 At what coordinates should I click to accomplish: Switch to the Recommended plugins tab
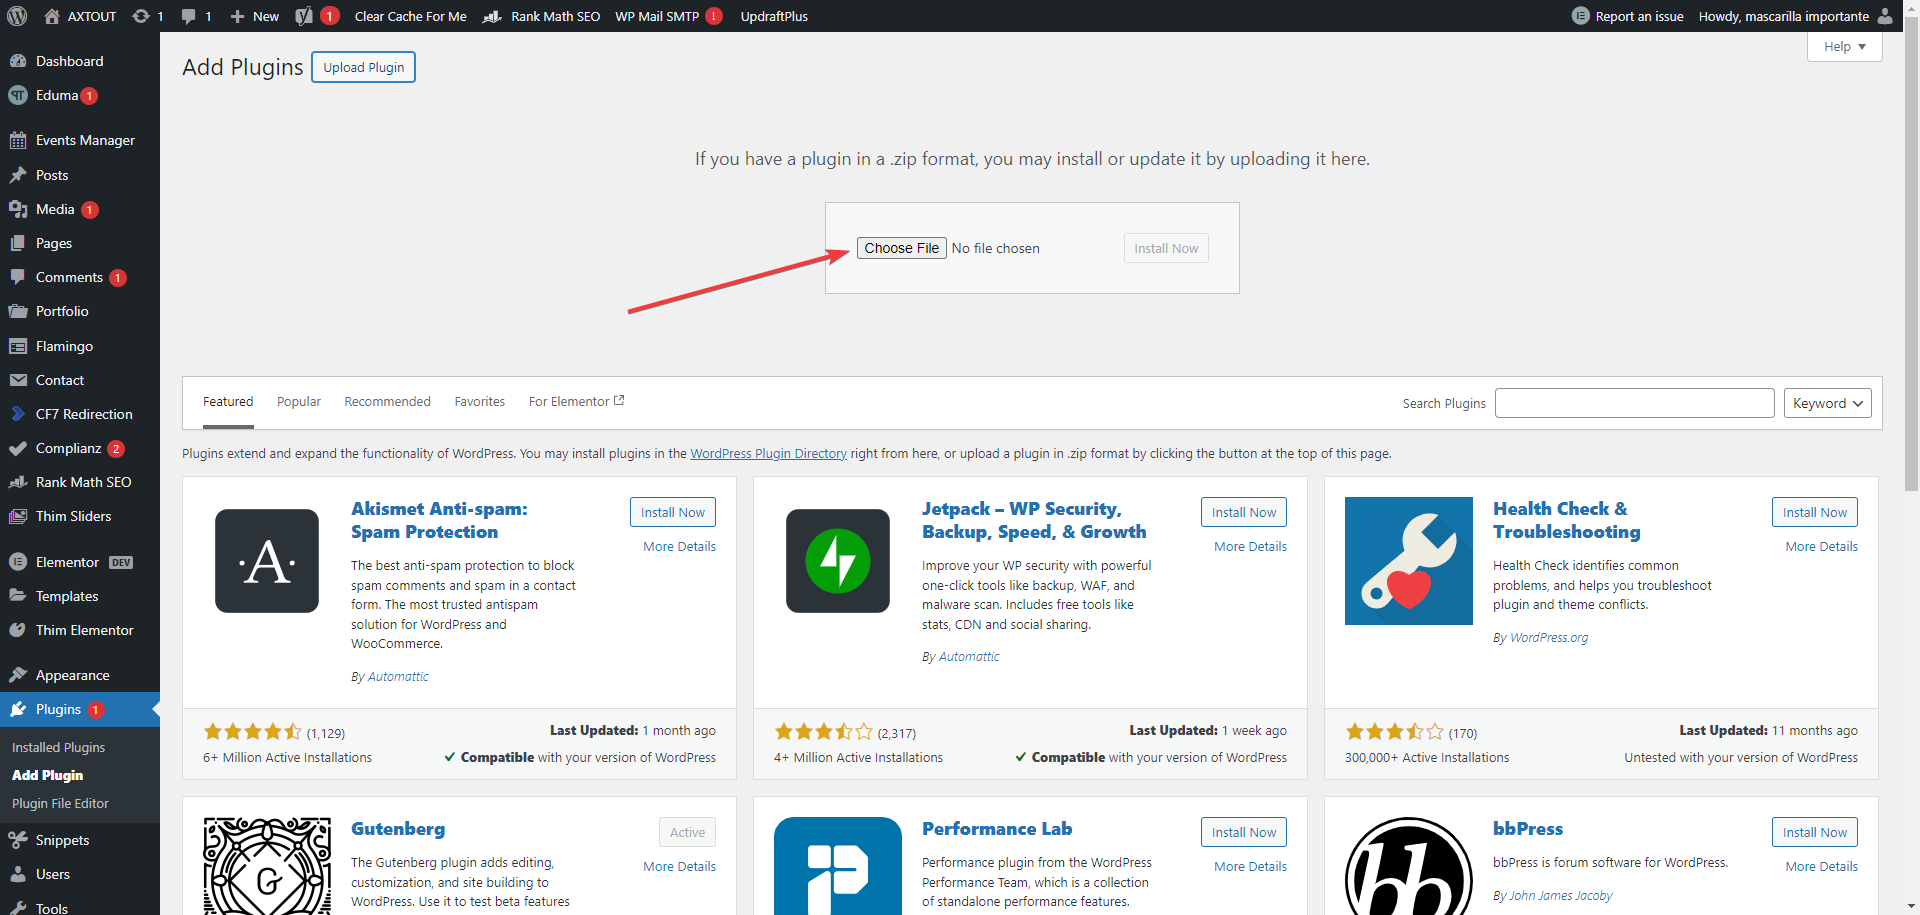(387, 402)
